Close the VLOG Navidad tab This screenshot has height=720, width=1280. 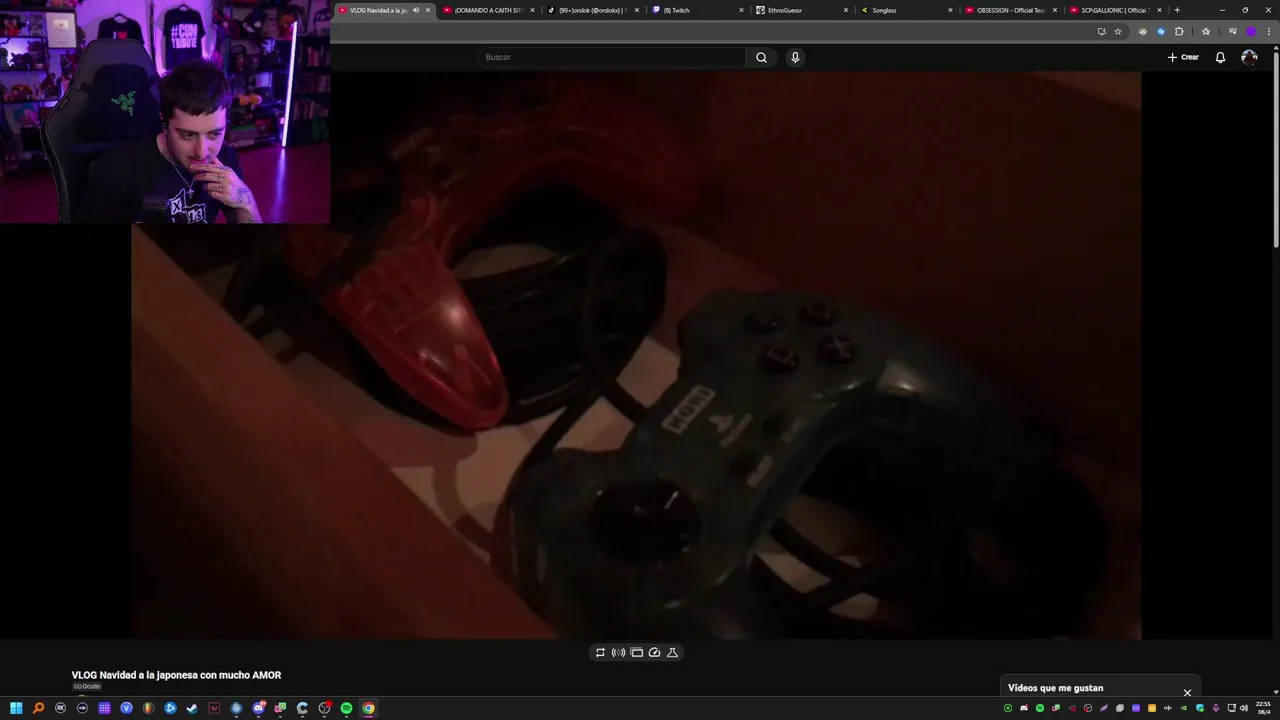(428, 10)
